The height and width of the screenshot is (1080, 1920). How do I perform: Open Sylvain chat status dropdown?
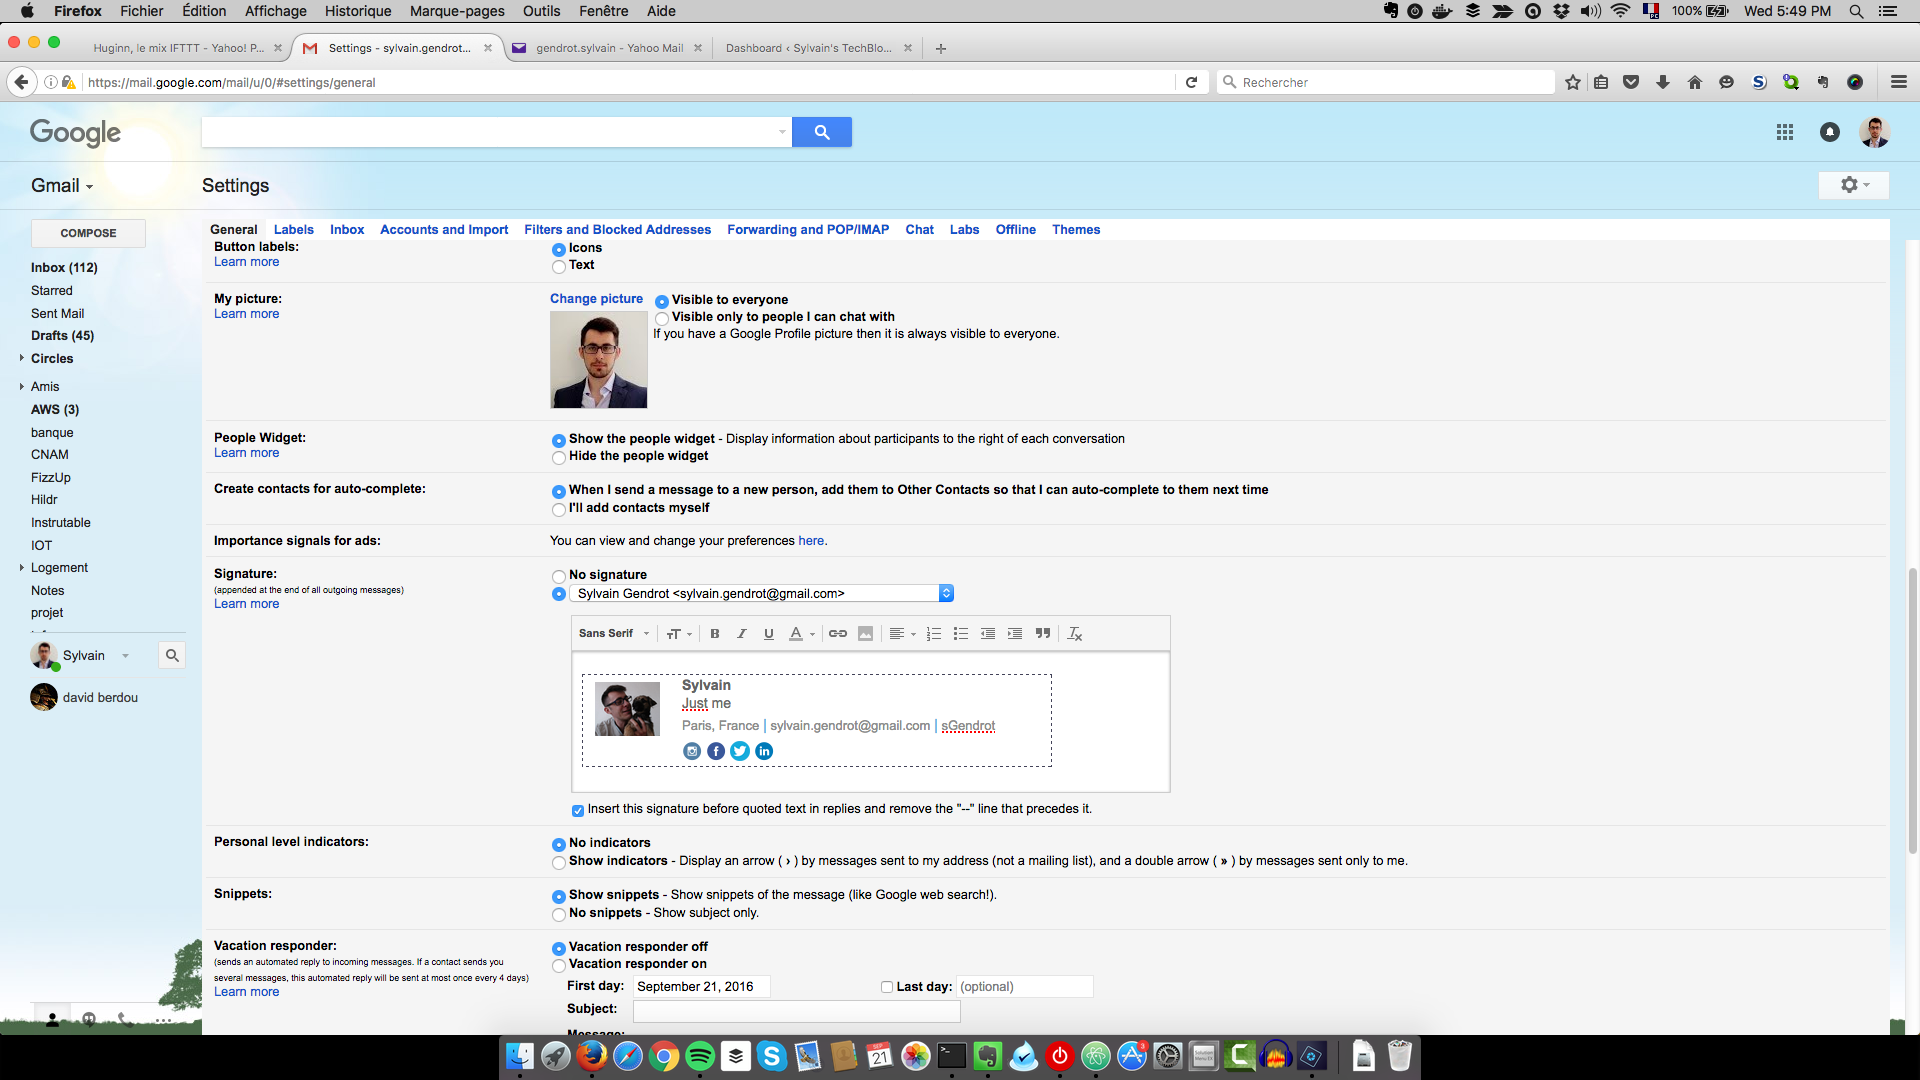click(x=125, y=656)
